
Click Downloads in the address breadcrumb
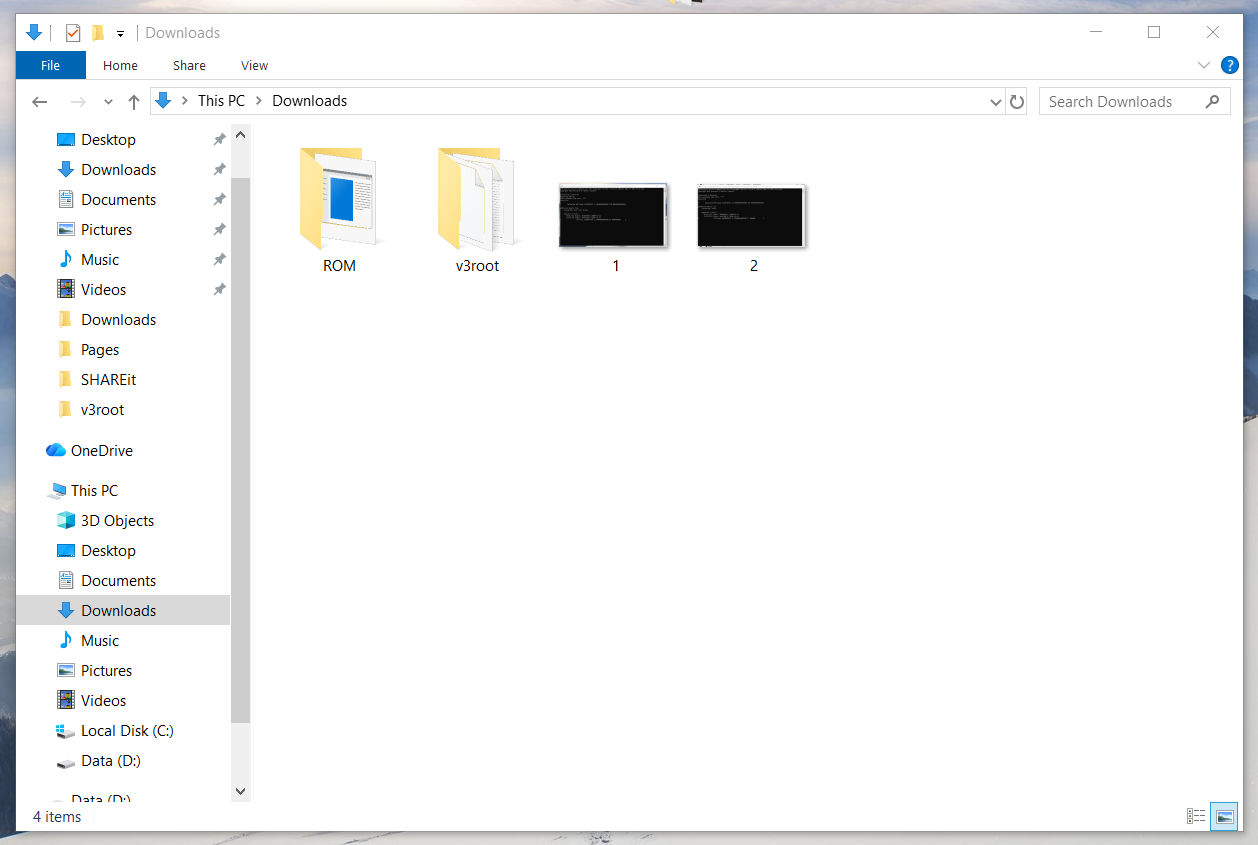310,101
